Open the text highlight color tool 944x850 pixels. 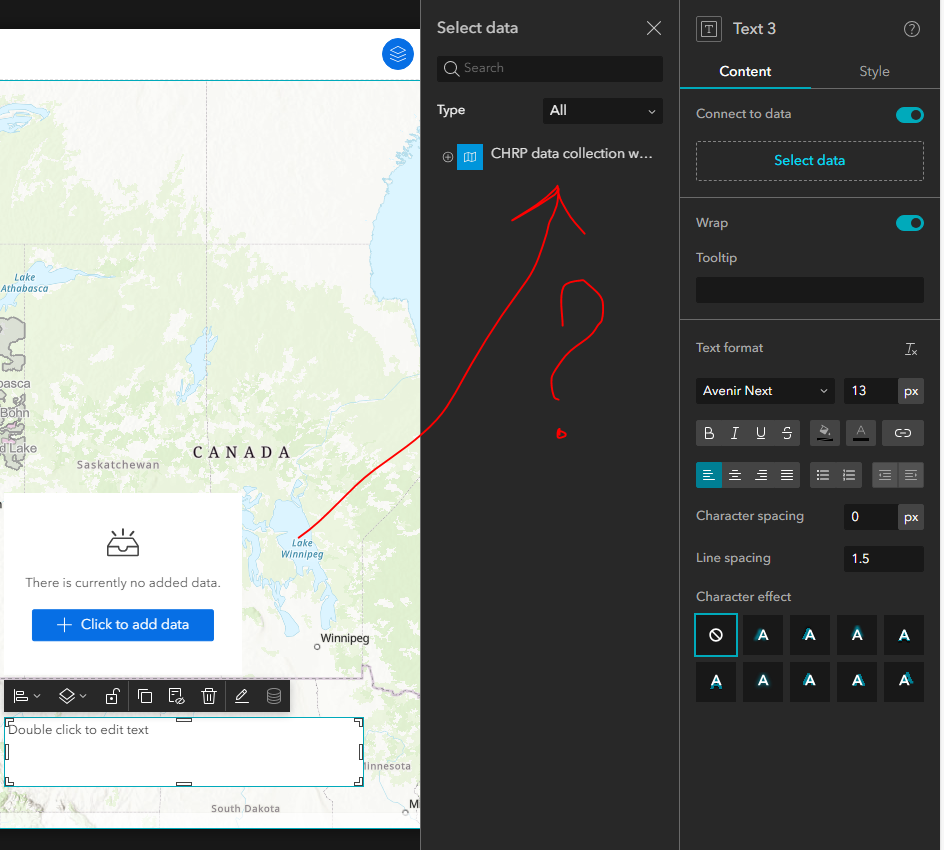pyautogui.click(x=824, y=433)
